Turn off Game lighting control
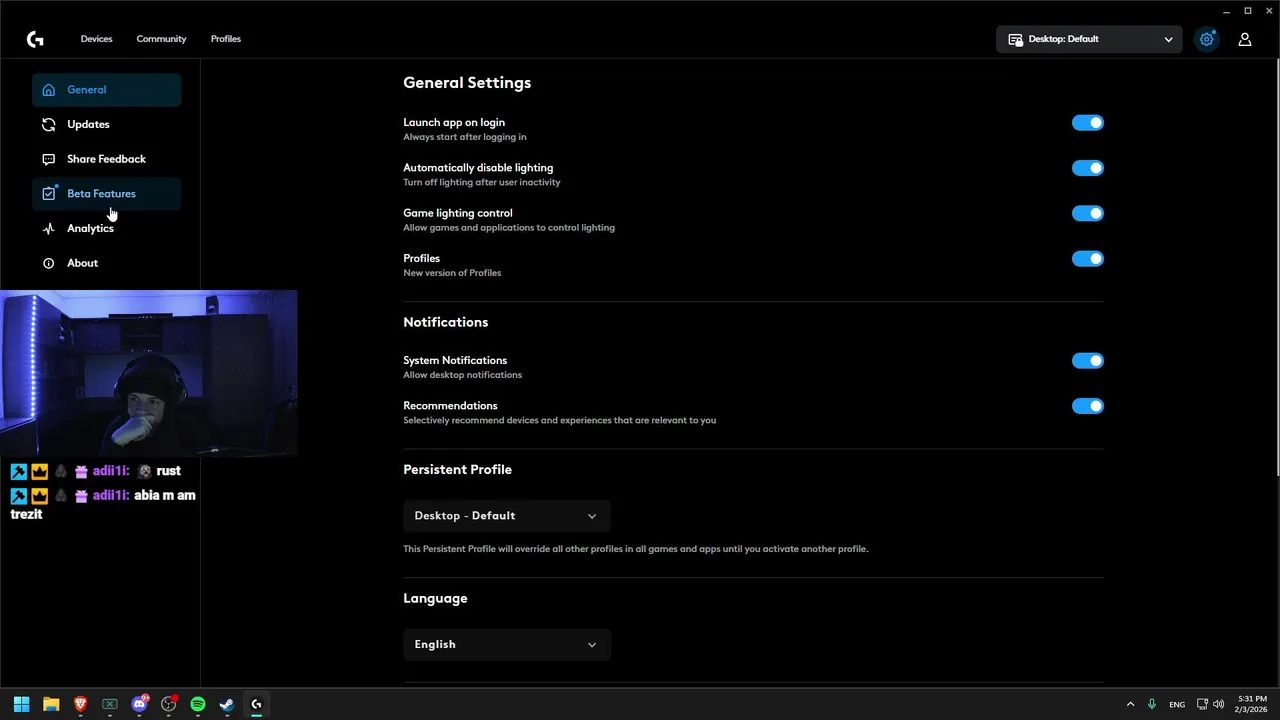 (x=1087, y=213)
